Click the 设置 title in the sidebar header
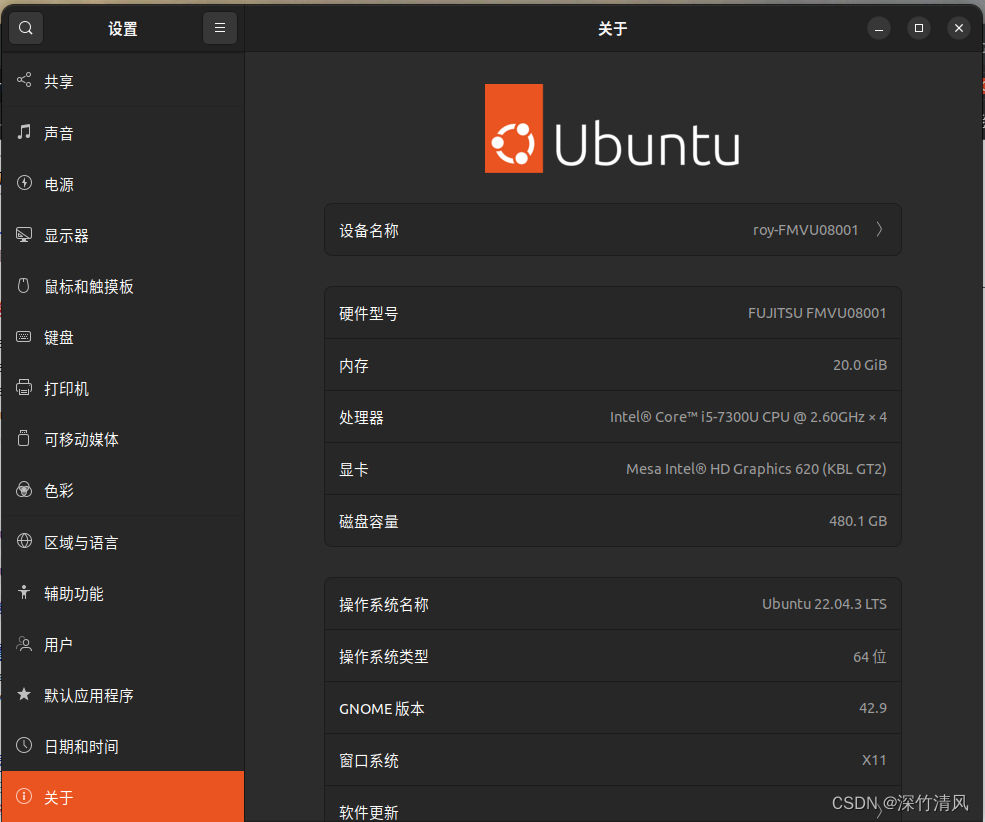Image resolution: width=985 pixels, height=822 pixels. [122, 29]
